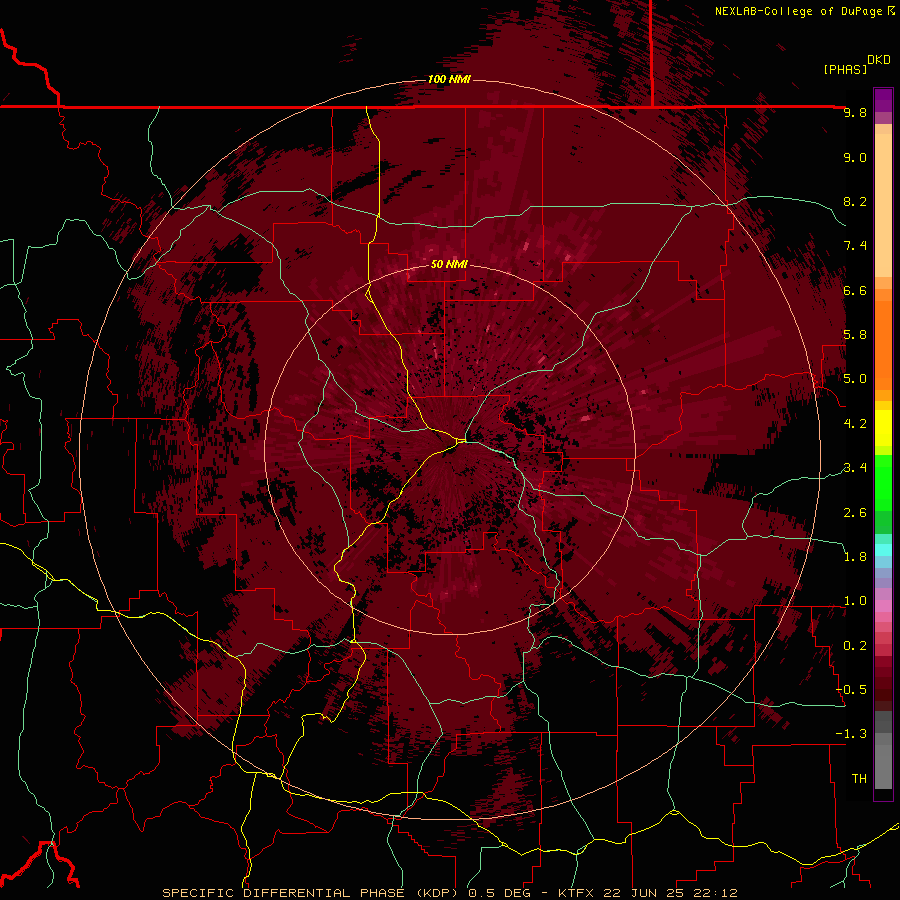Click the 0.5 DEG elevation angle text
900x900 pixels.
pos(499,893)
